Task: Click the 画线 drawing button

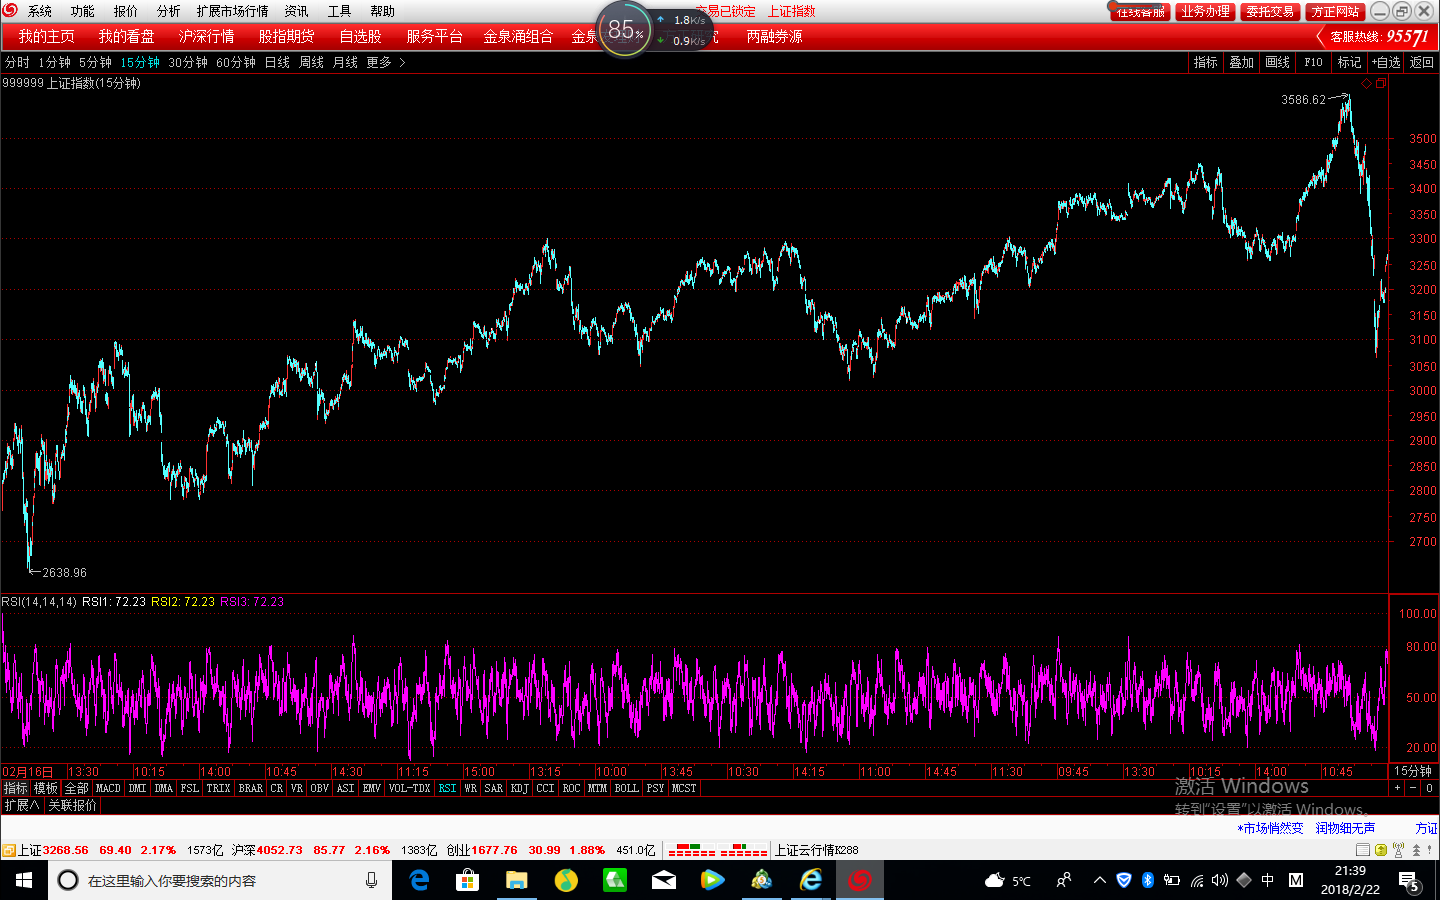Action: [x=1278, y=62]
